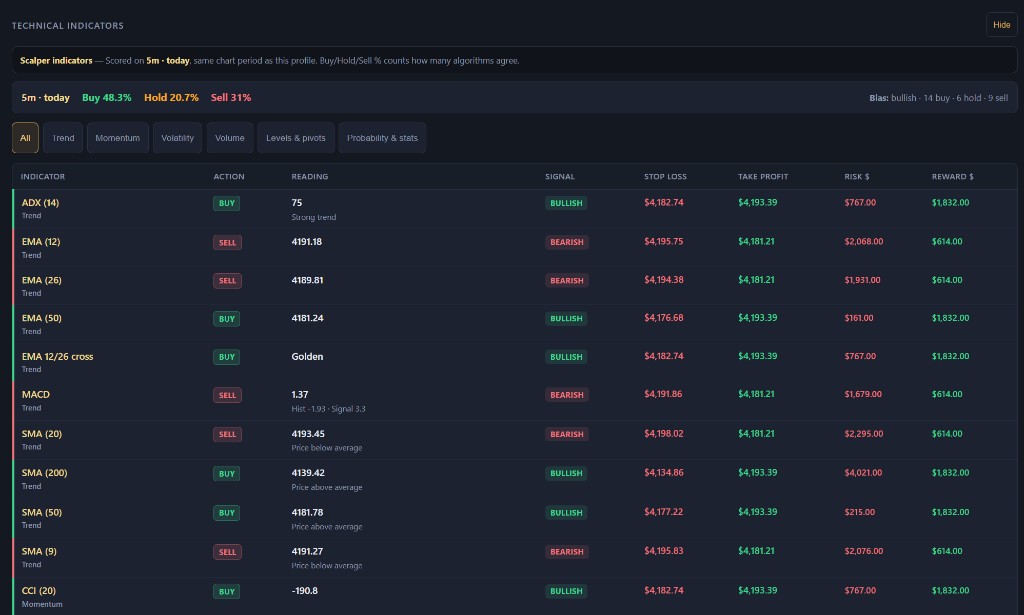Click the STOP LOSS column header
Viewport: 1024px width, 615px height.
665,176
